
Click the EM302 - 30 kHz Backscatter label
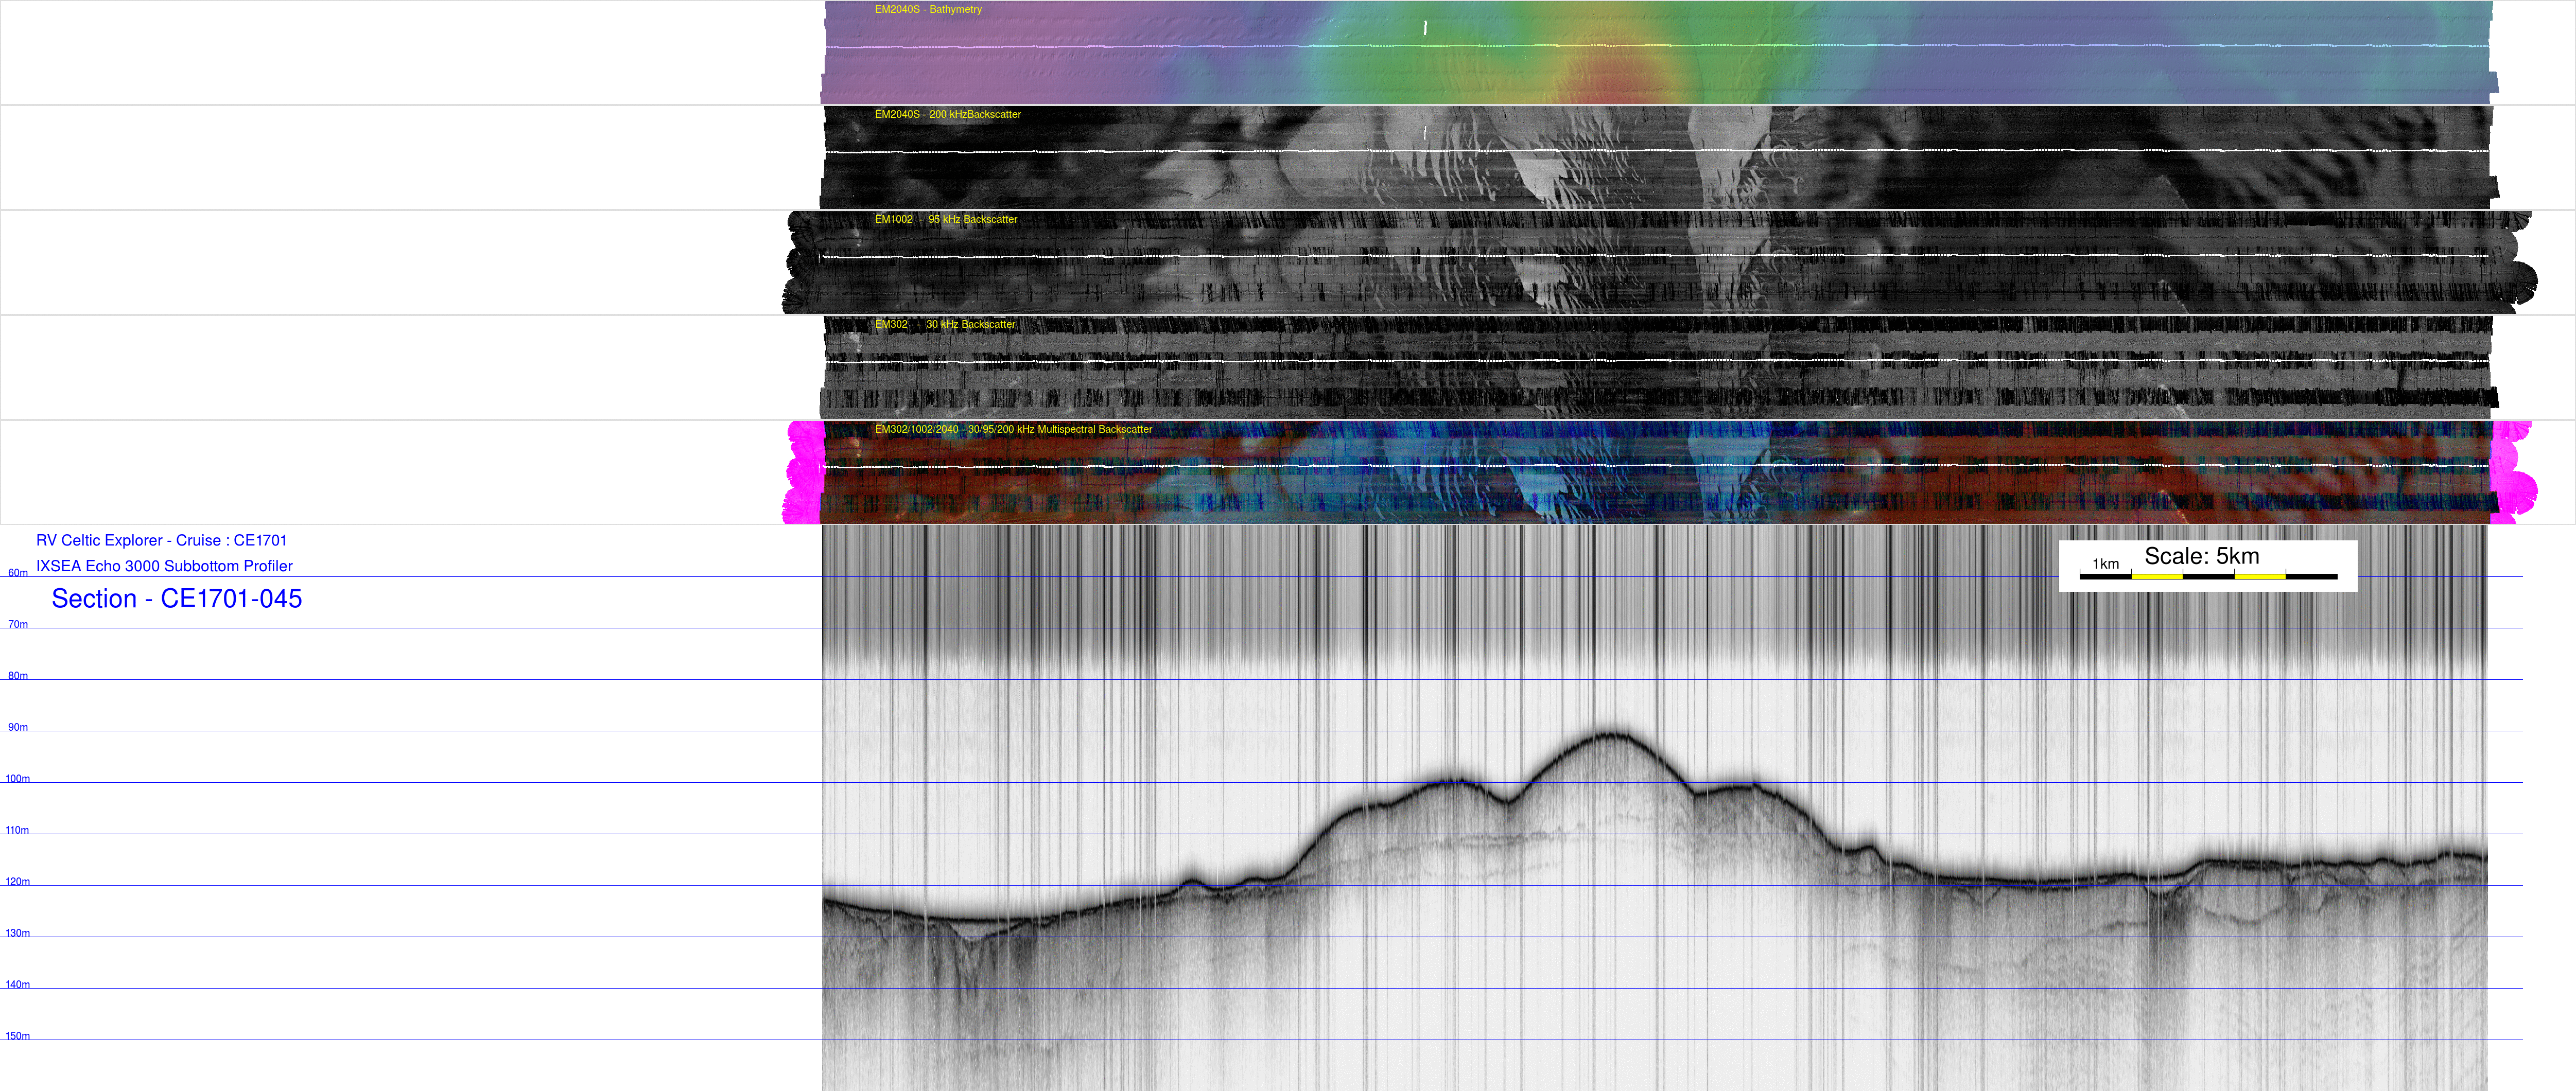tap(944, 325)
